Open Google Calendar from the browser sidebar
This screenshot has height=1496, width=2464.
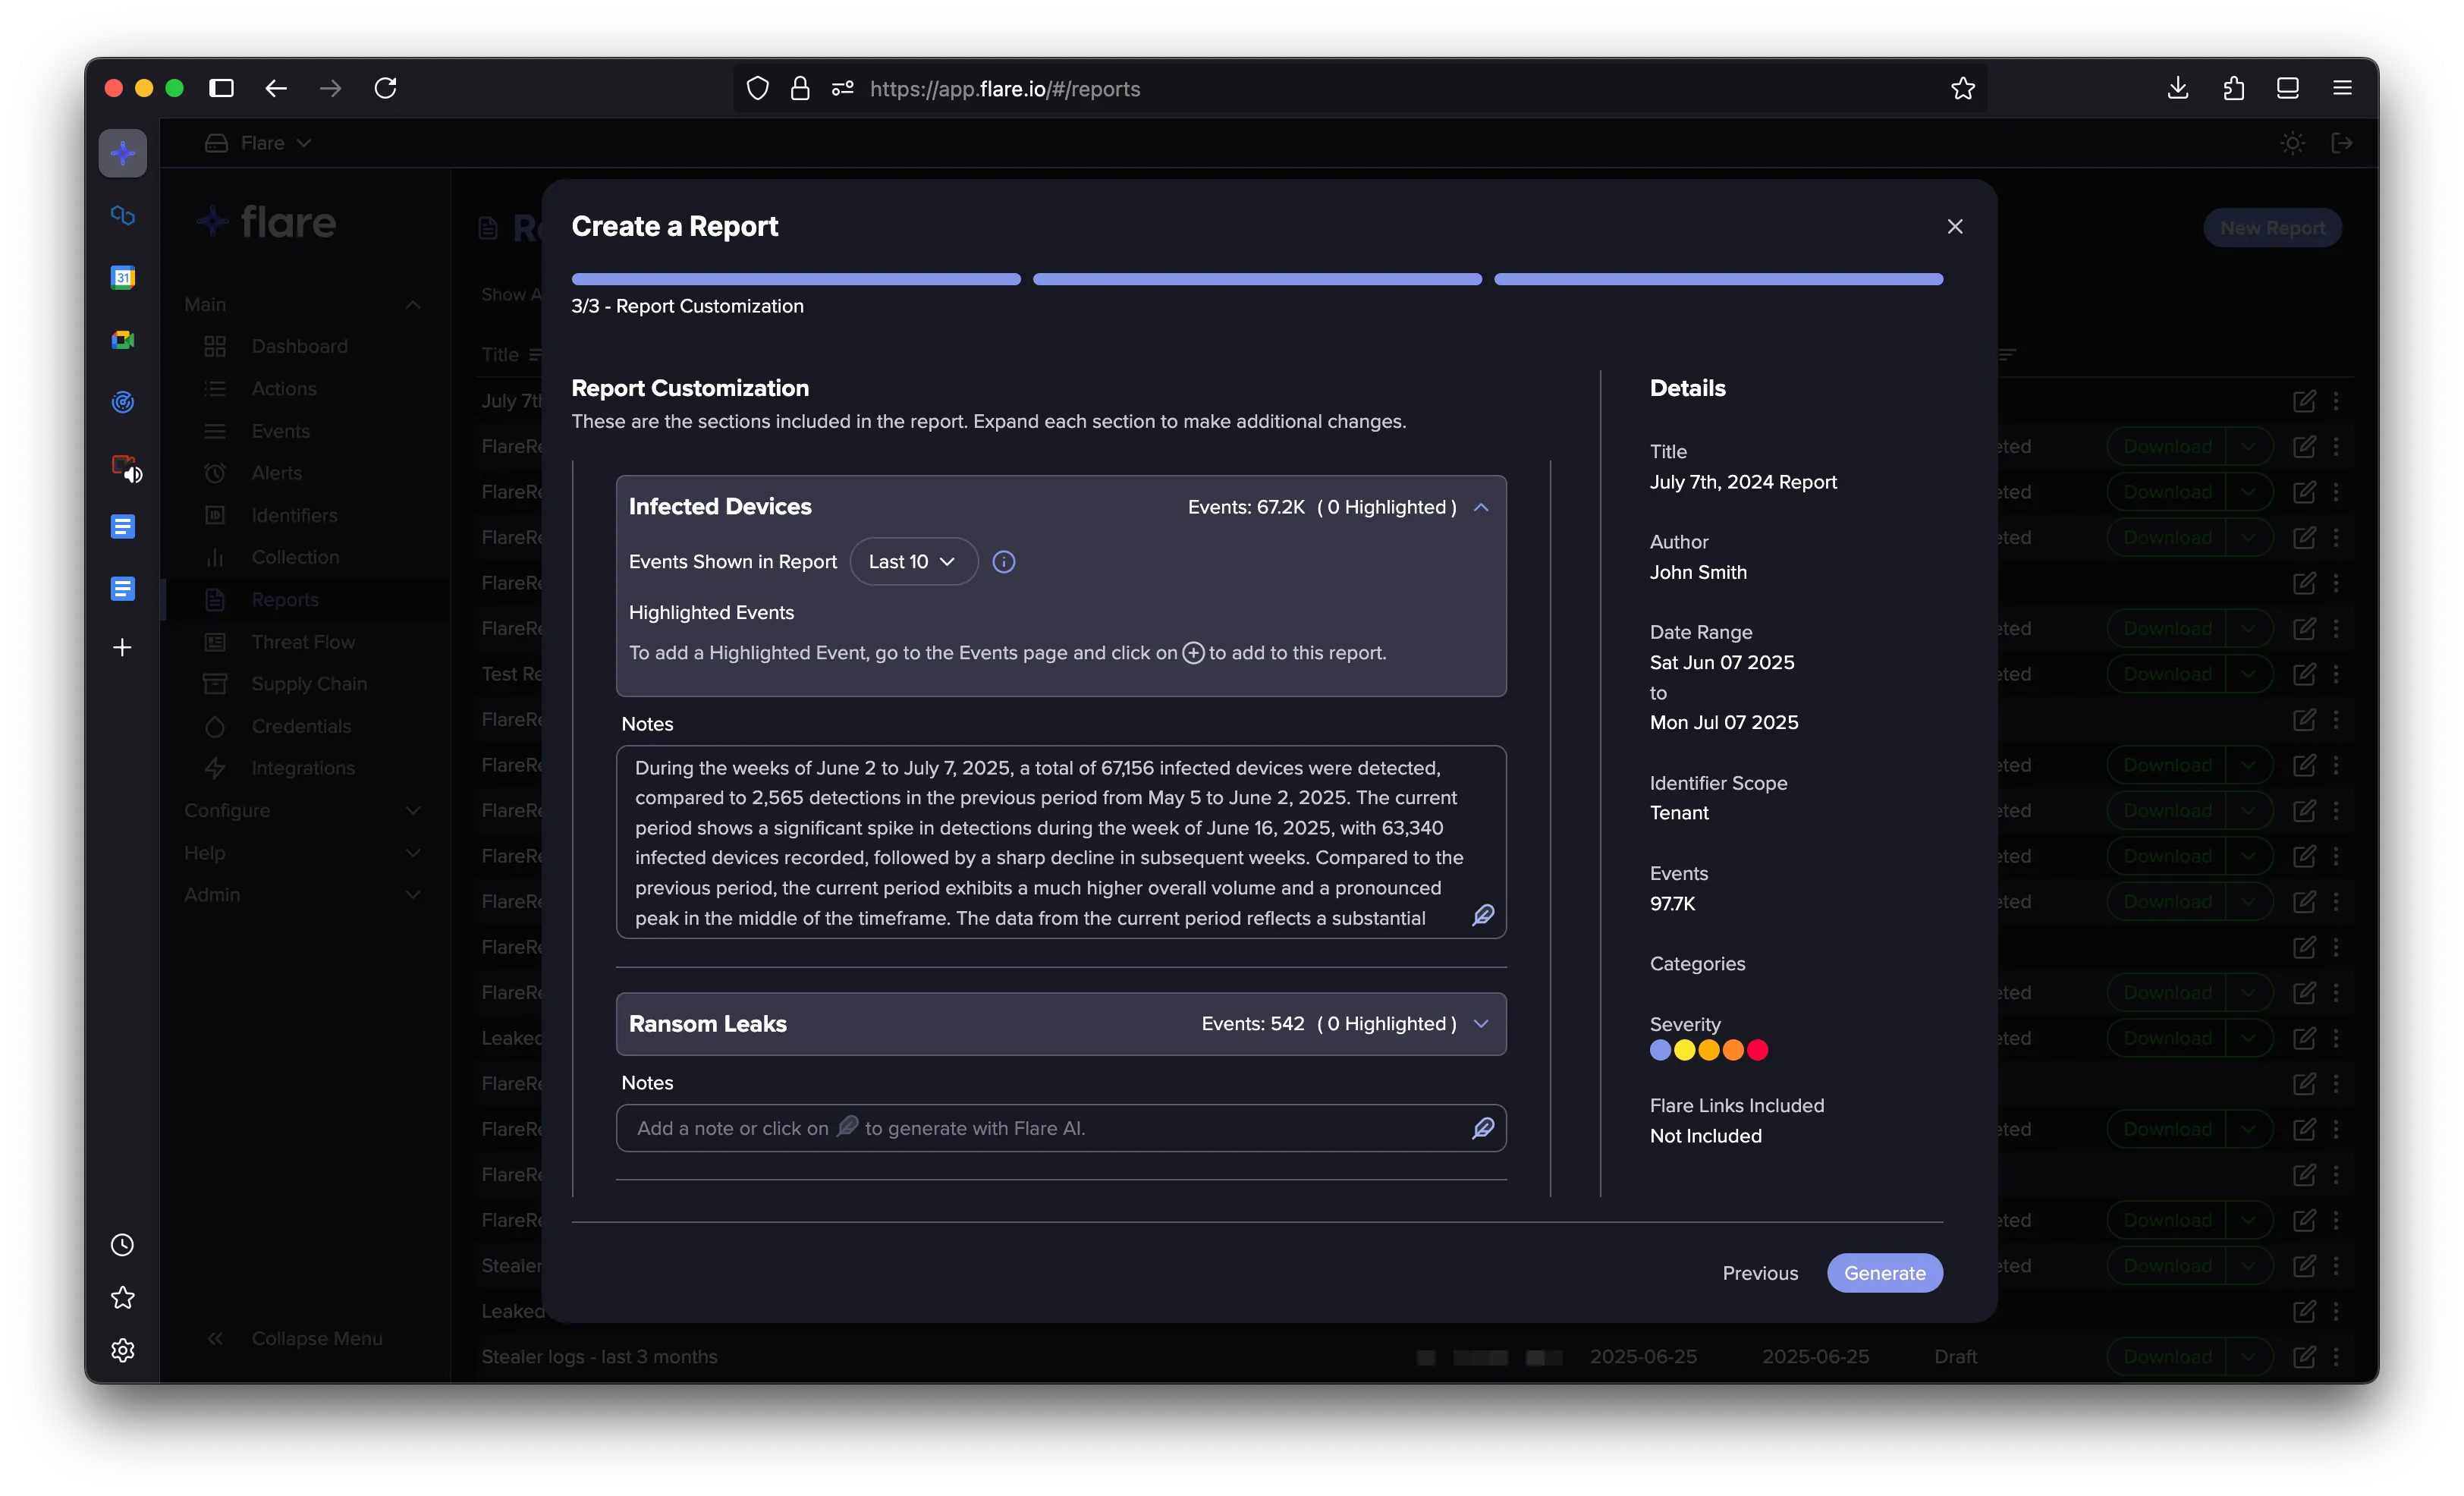point(122,277)
